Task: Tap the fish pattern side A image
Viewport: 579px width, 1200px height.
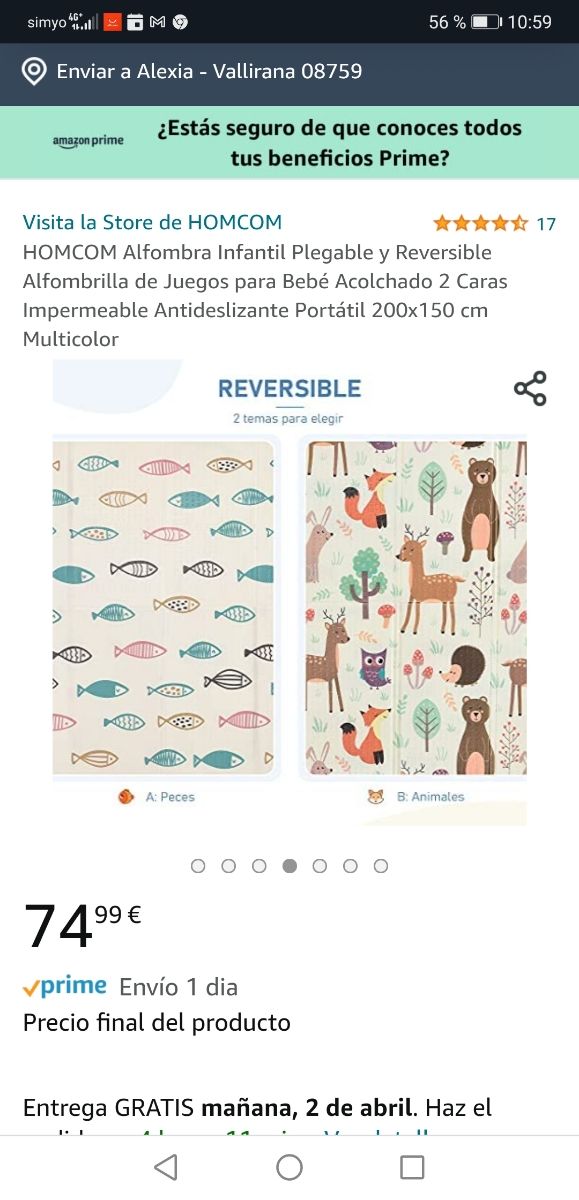Action: click(x=163, y=608)
